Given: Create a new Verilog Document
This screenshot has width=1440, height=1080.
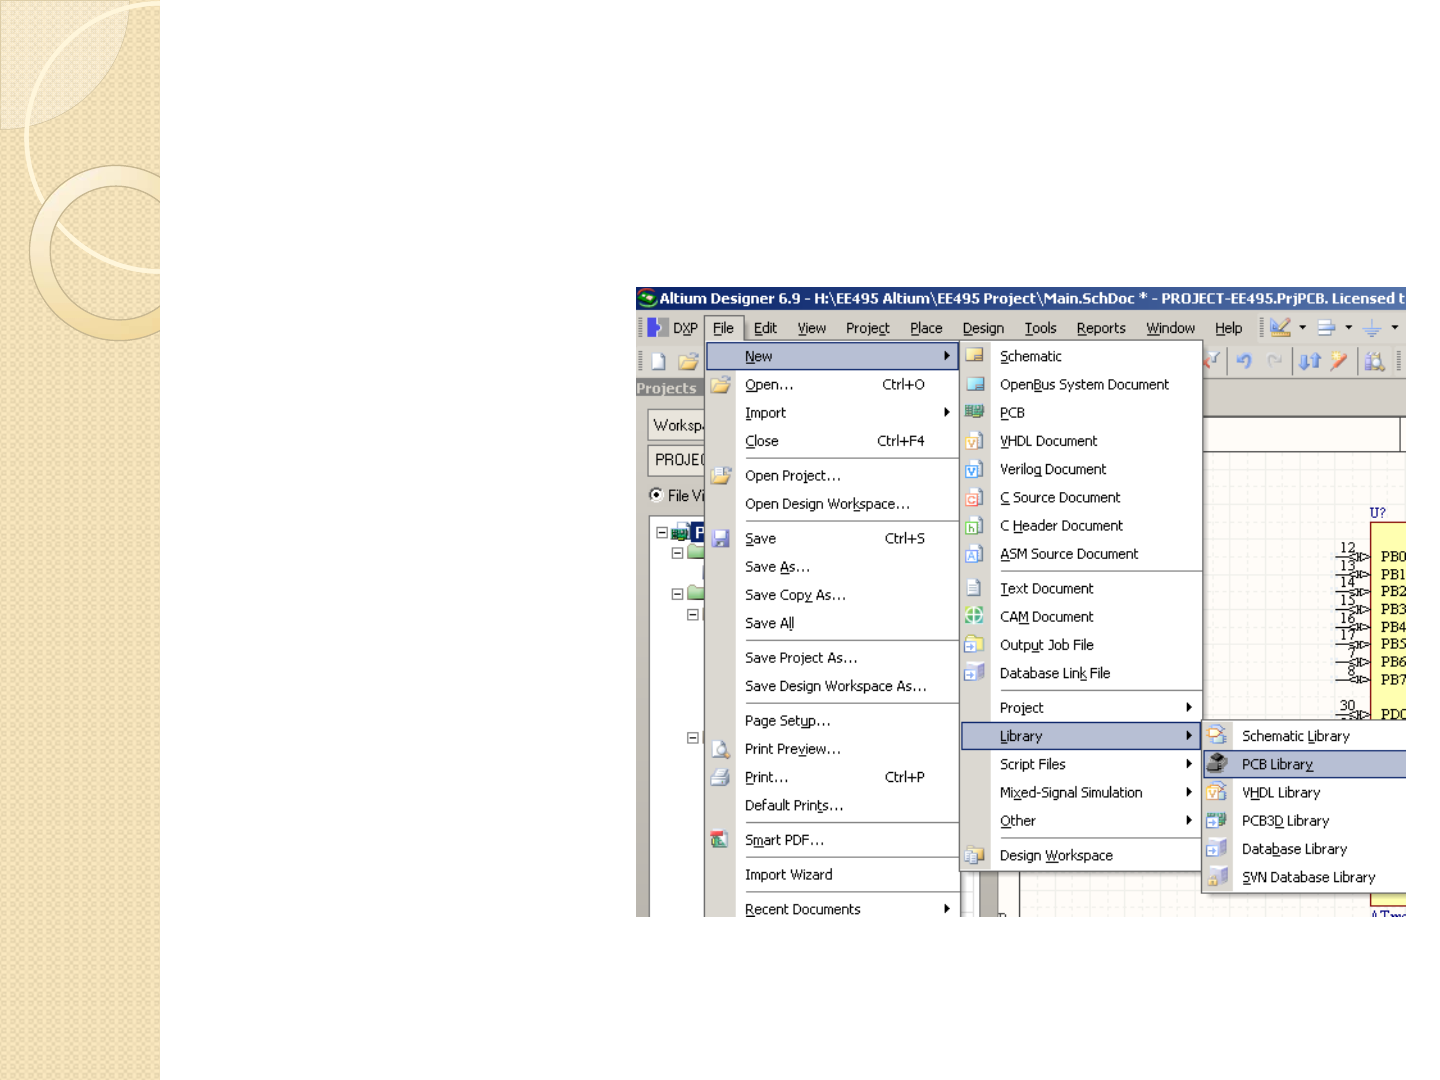Looking at the screenshot, I should click(1081, 469).
